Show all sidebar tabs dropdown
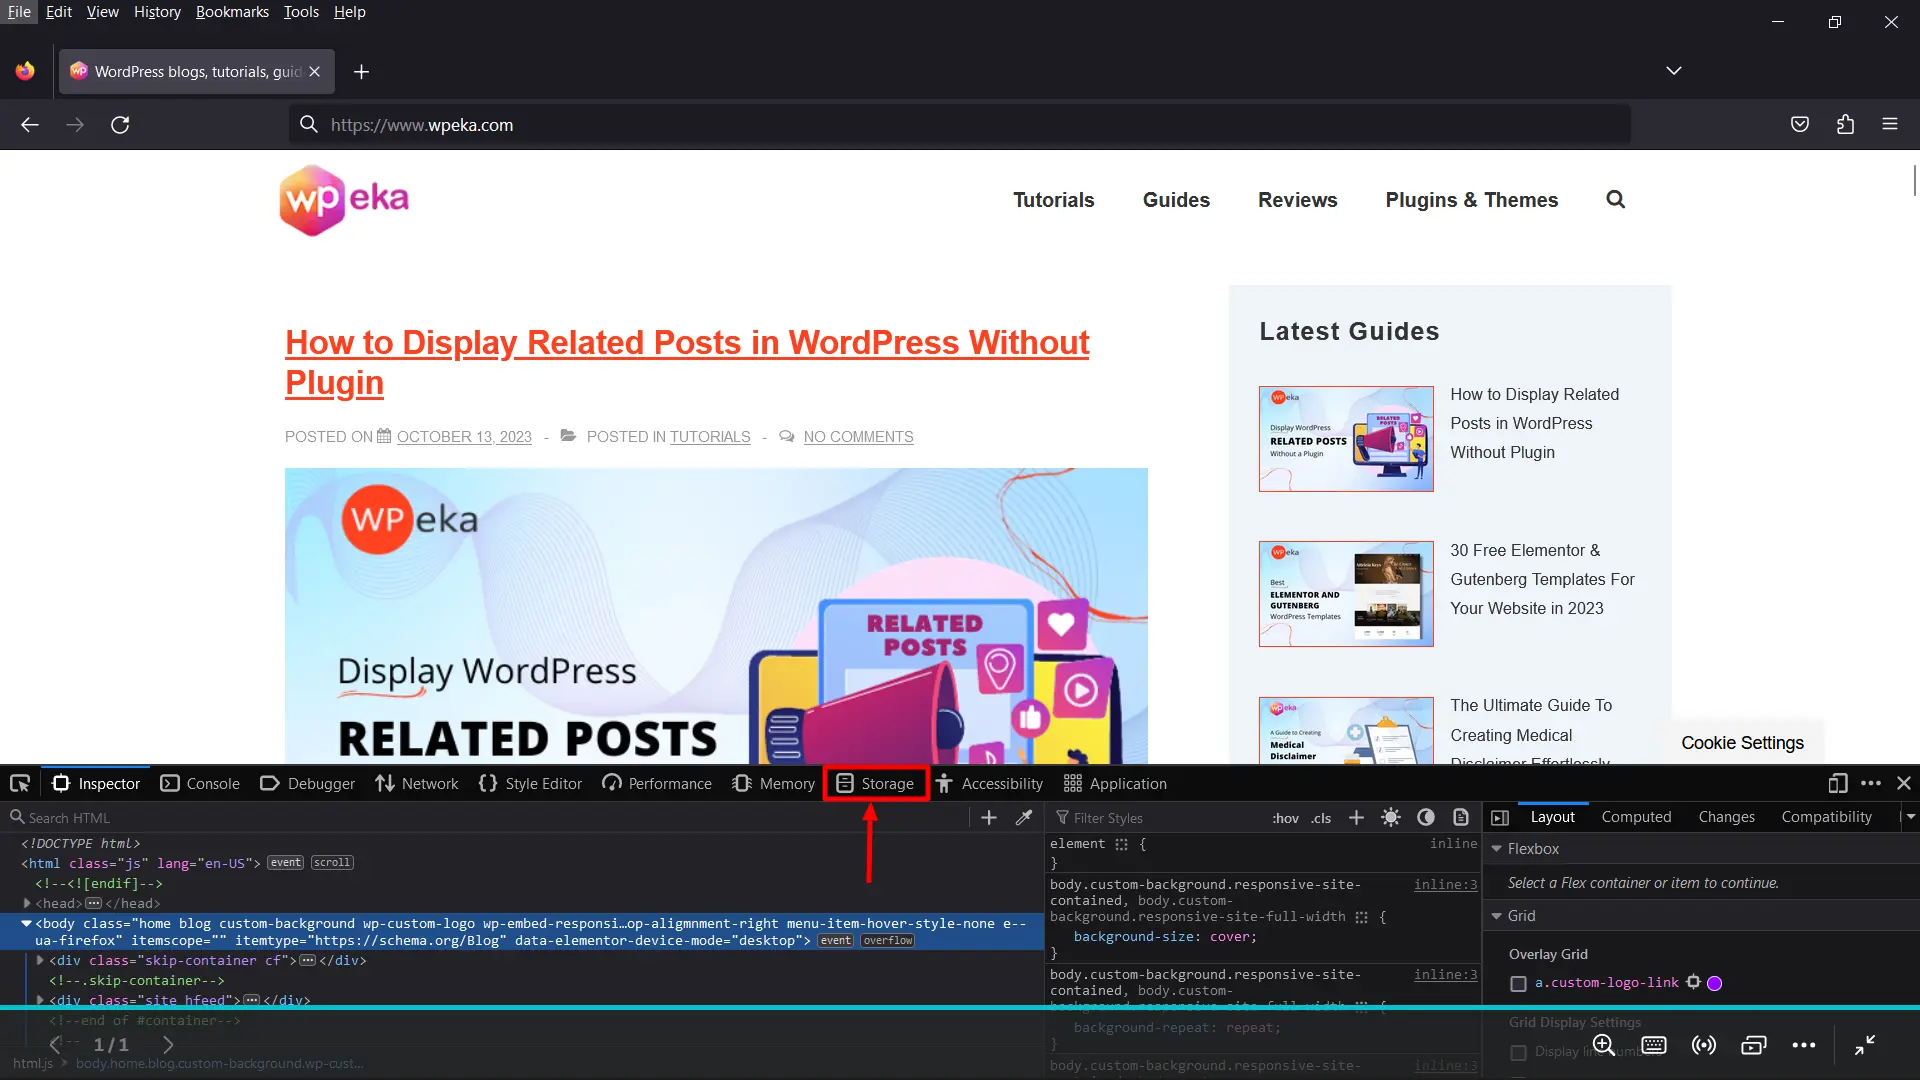The image size is (1920, 1080). tap(1910, 817)
